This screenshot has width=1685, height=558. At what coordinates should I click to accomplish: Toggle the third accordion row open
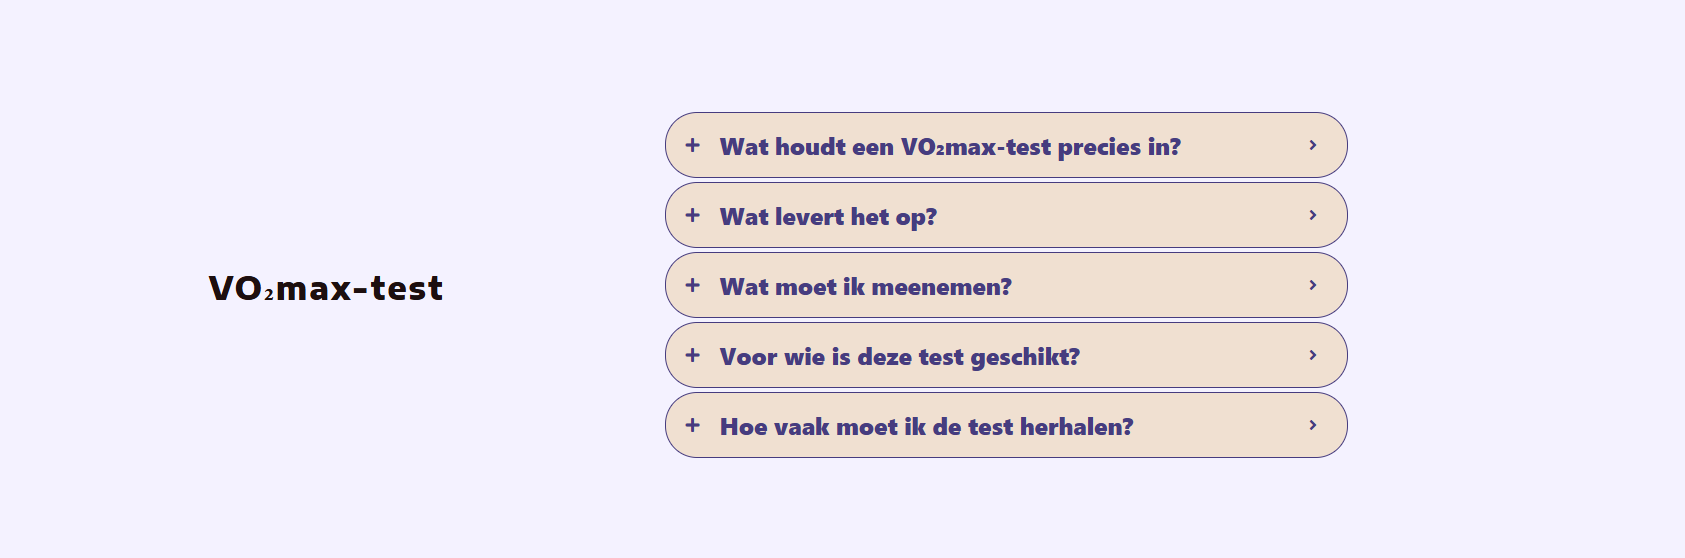tap(1006, 285)
